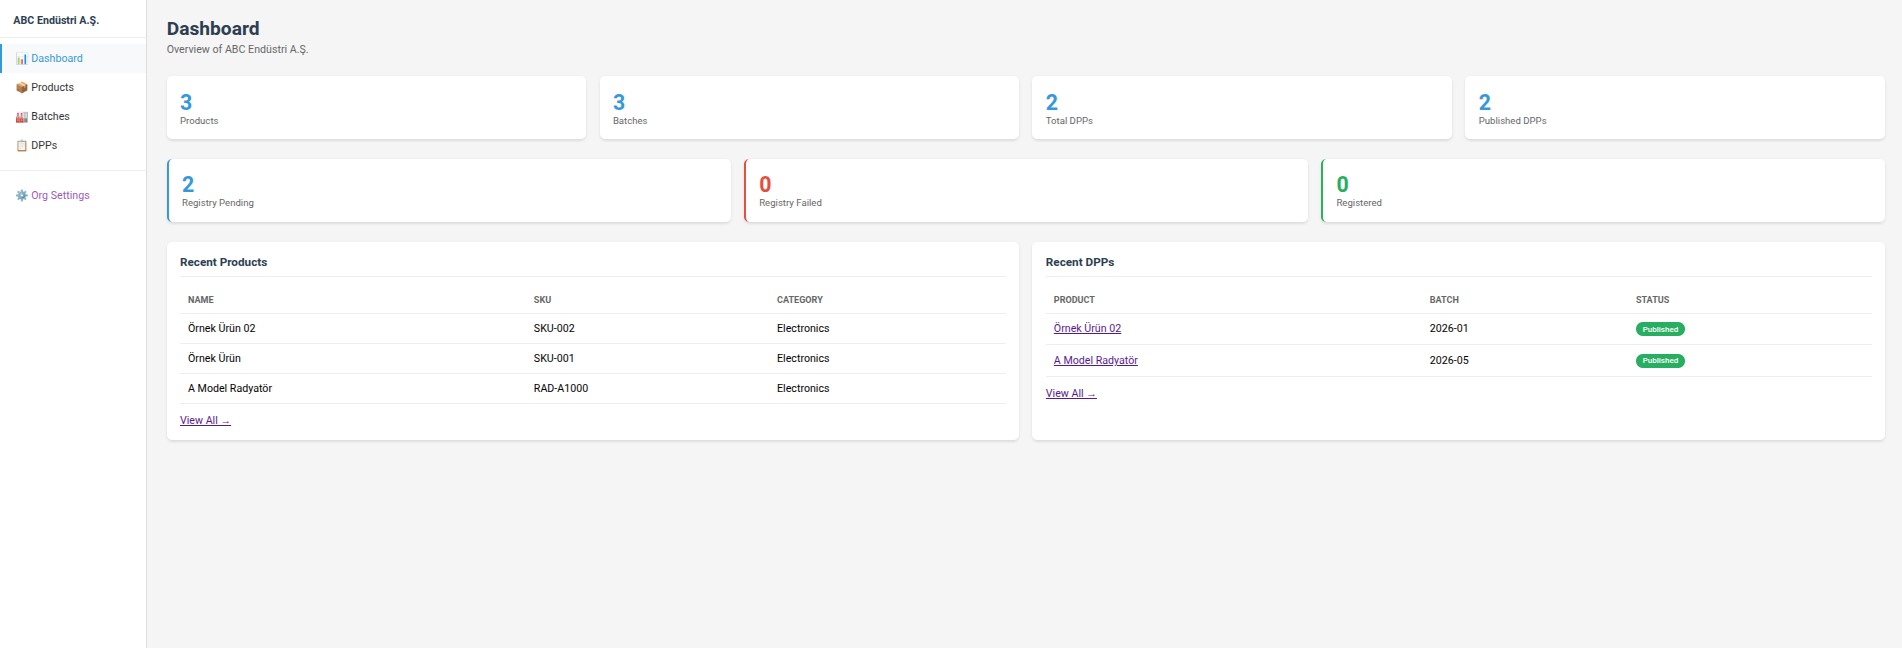Screen dimensions: 1902x648
Task: Click the DPPs clipboard icon
Action: click(21, 146)
